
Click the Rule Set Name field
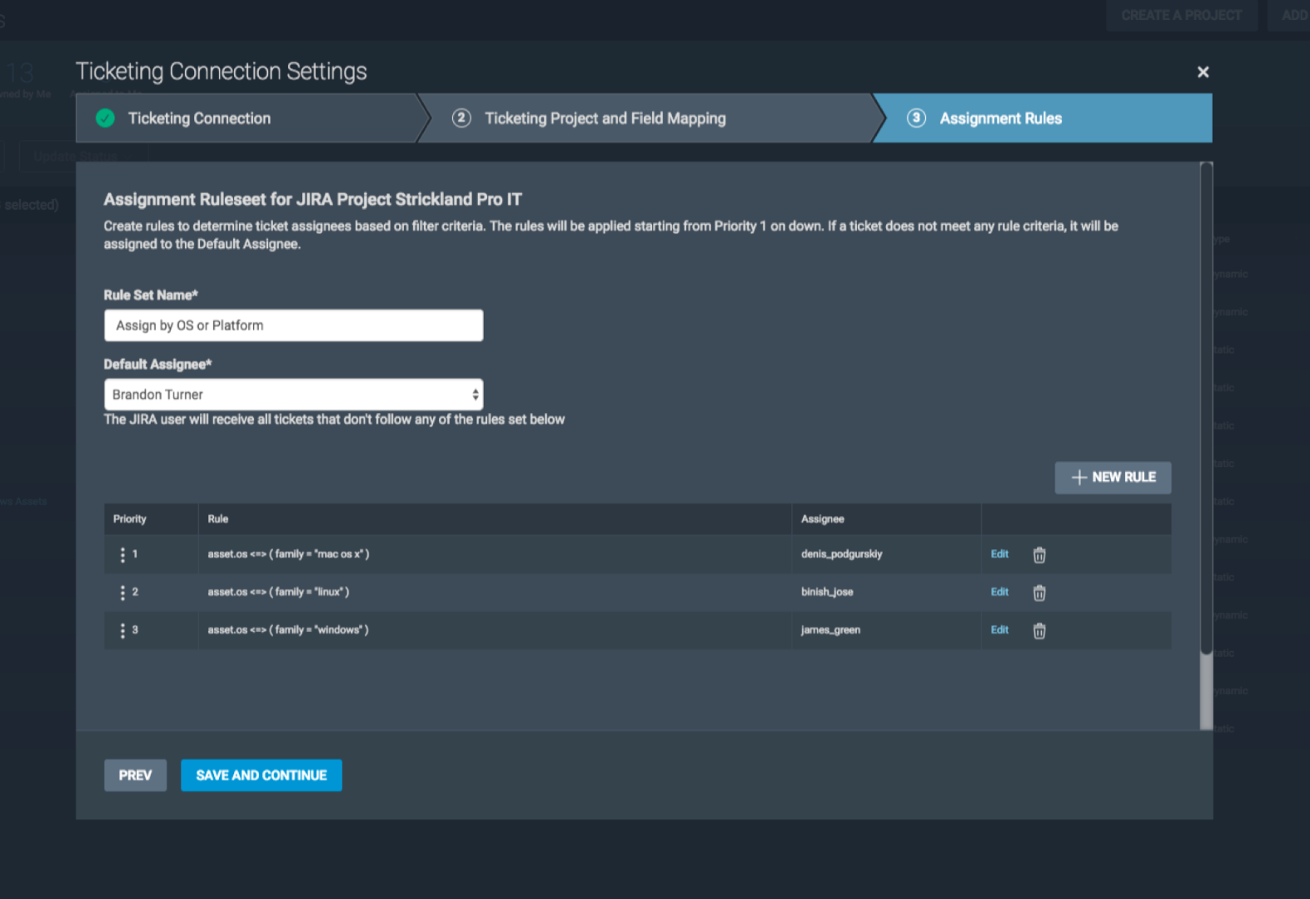tap(293, 326)
